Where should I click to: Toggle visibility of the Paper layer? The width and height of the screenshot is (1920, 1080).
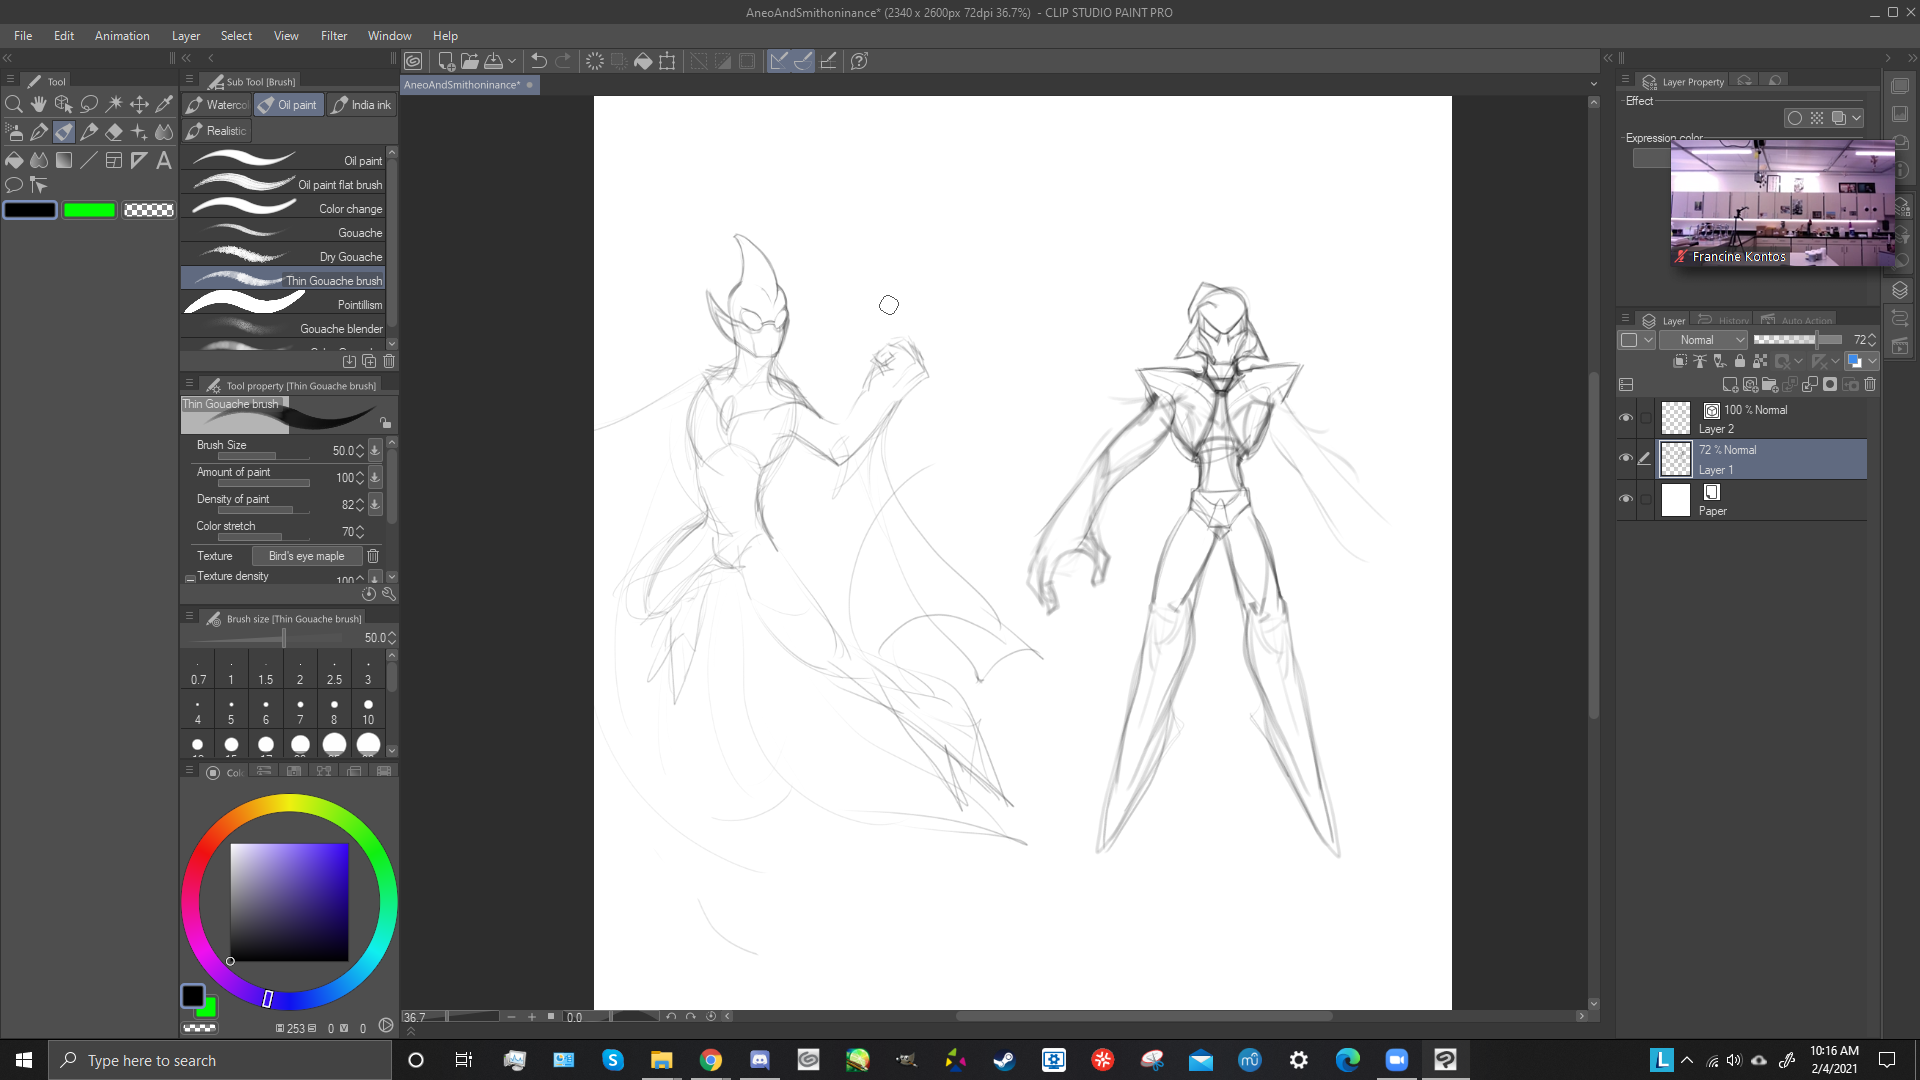point(1626,499)
